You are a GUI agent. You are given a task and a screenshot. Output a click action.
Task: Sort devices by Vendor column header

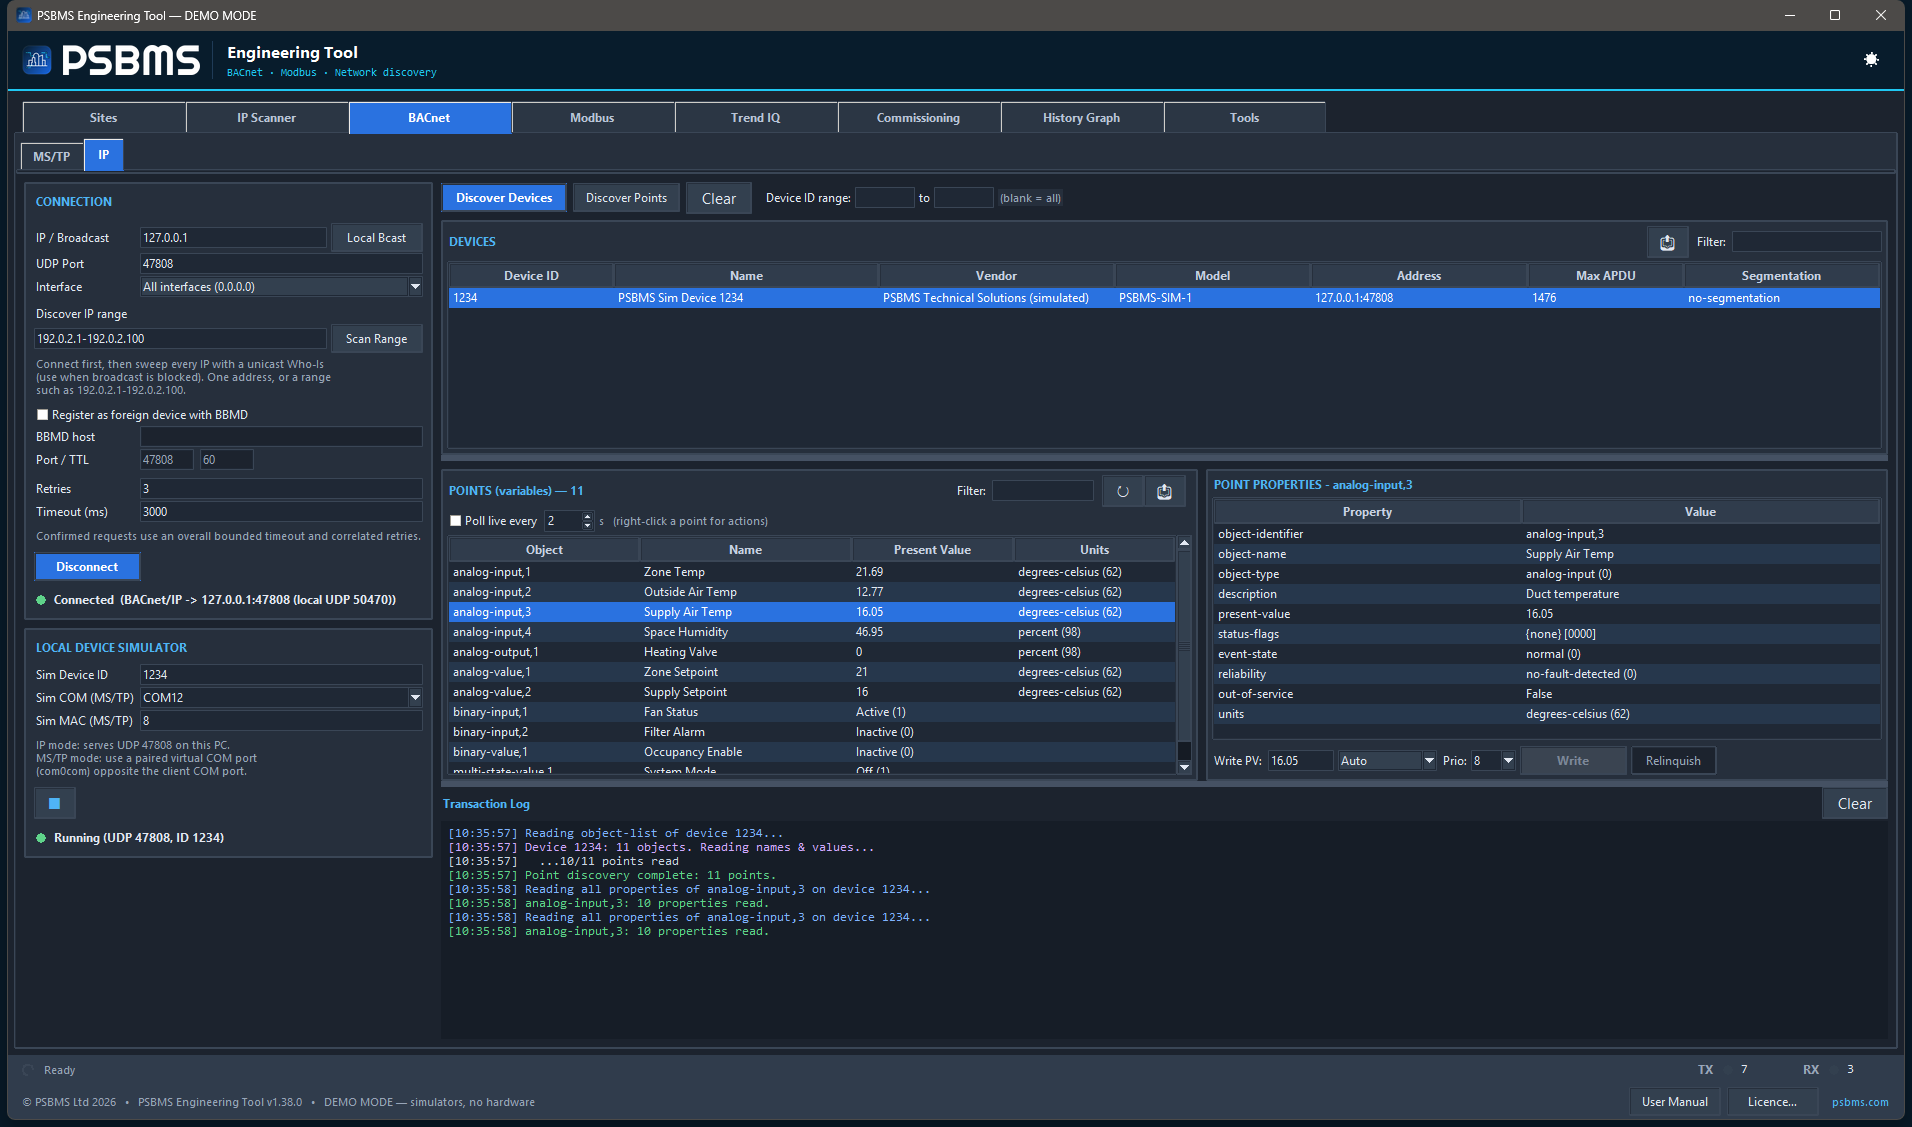[x=996, y=276]
